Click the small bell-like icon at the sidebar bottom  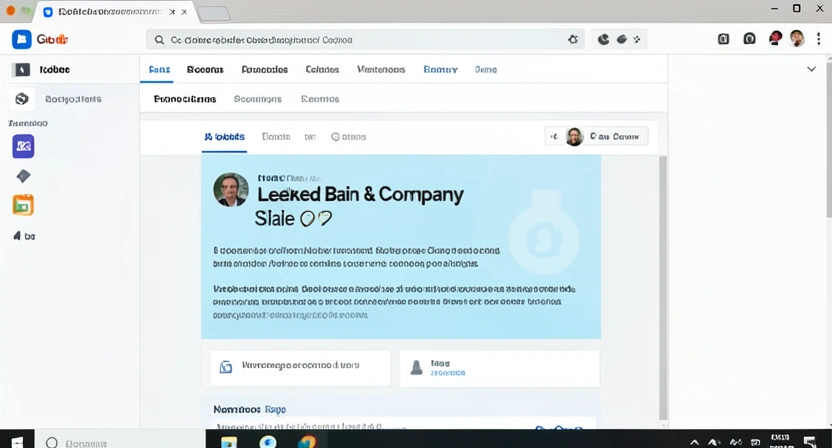(x=18, y=236)
